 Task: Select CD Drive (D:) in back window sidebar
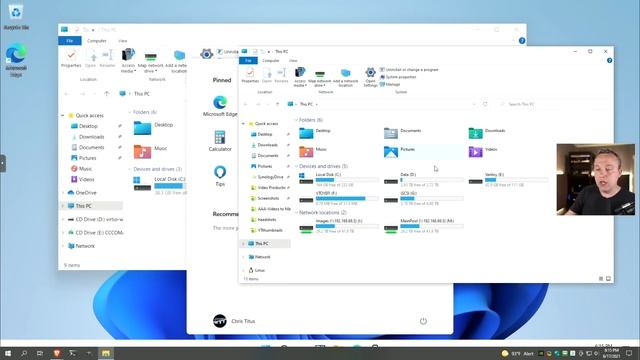99,220
